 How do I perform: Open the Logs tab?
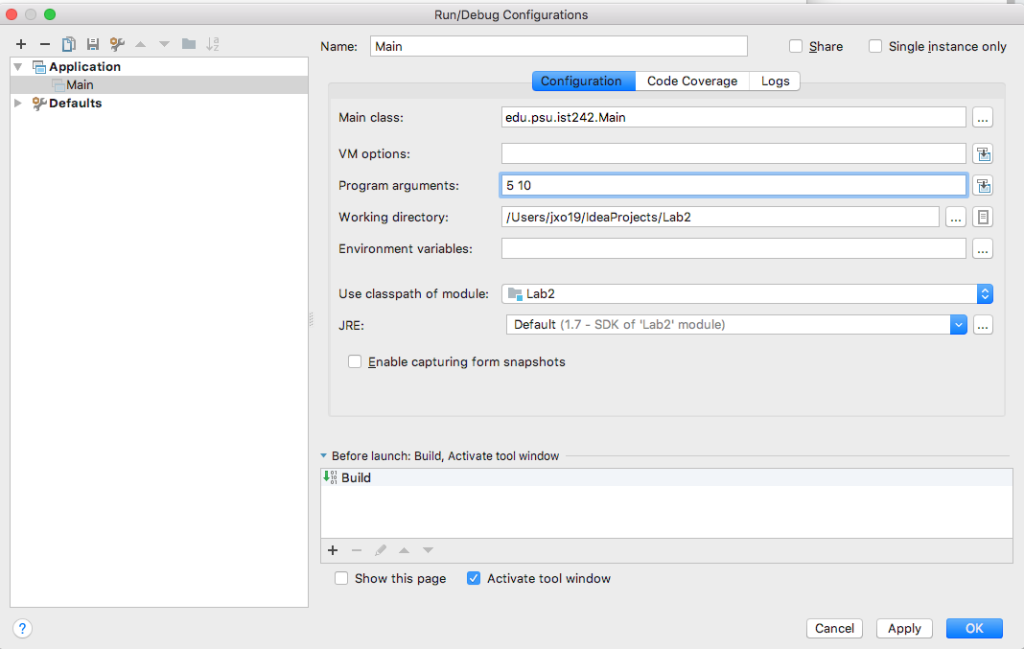[x=774, y=81]
